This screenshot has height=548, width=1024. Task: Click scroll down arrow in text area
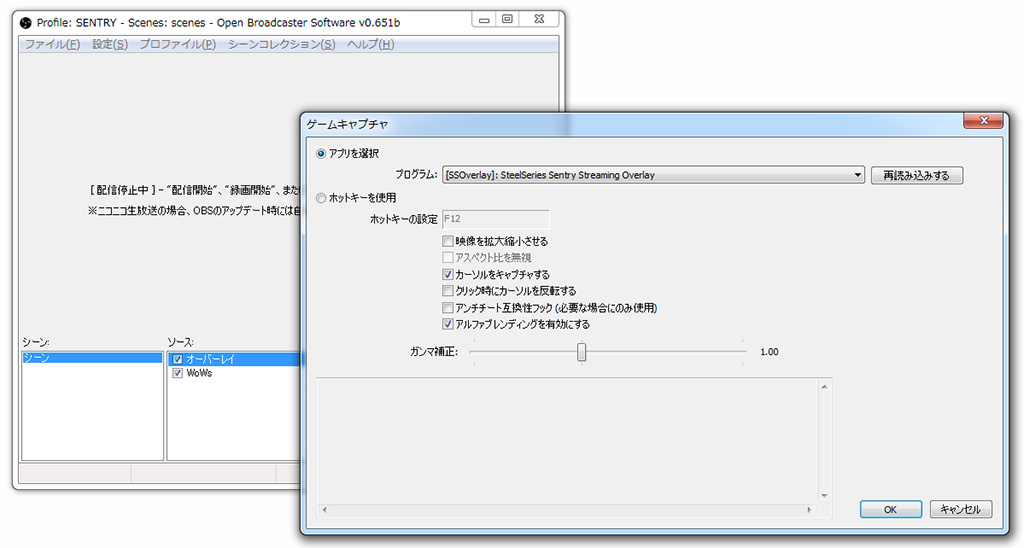click(824, 495)
